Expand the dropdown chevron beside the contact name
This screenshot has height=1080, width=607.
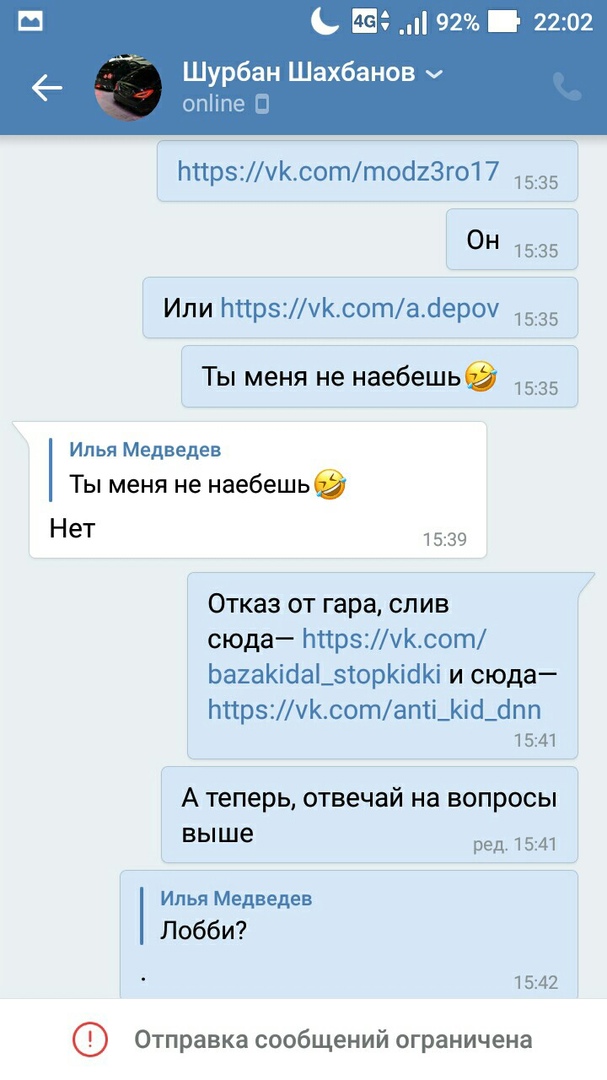(x=435, y=73)
